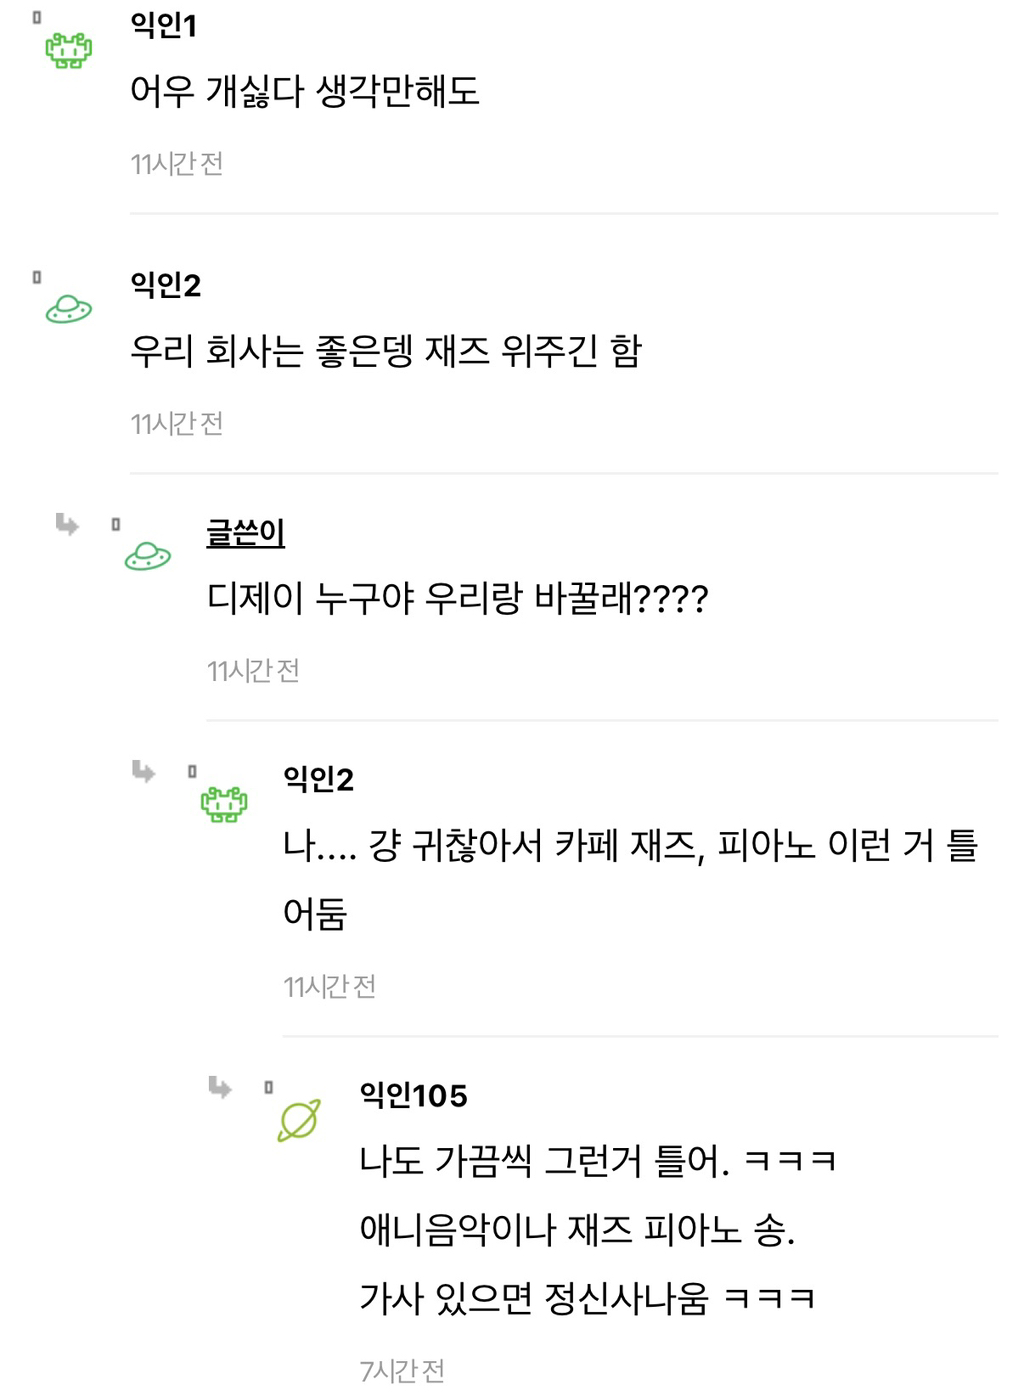
Task: Click the Saturn planet avatar for 익인105
Action: [x=297, y=1120]
